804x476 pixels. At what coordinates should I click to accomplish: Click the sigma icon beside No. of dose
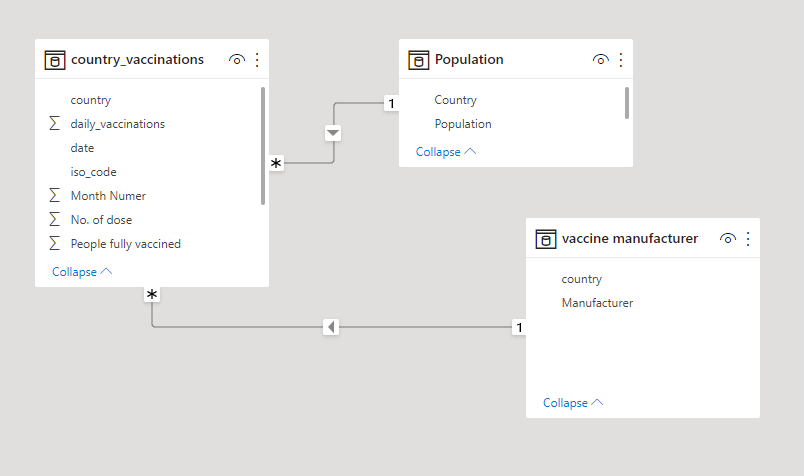[x=54, y=219]
